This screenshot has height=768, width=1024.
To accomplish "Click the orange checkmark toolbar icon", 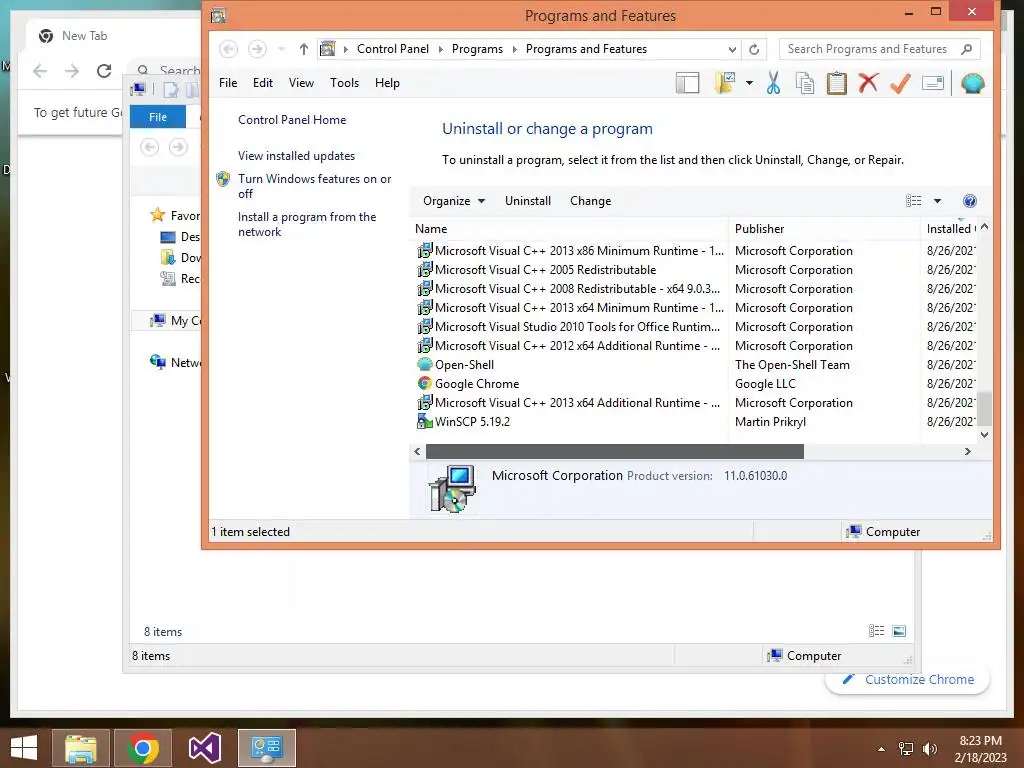I will tap(900, 83).
